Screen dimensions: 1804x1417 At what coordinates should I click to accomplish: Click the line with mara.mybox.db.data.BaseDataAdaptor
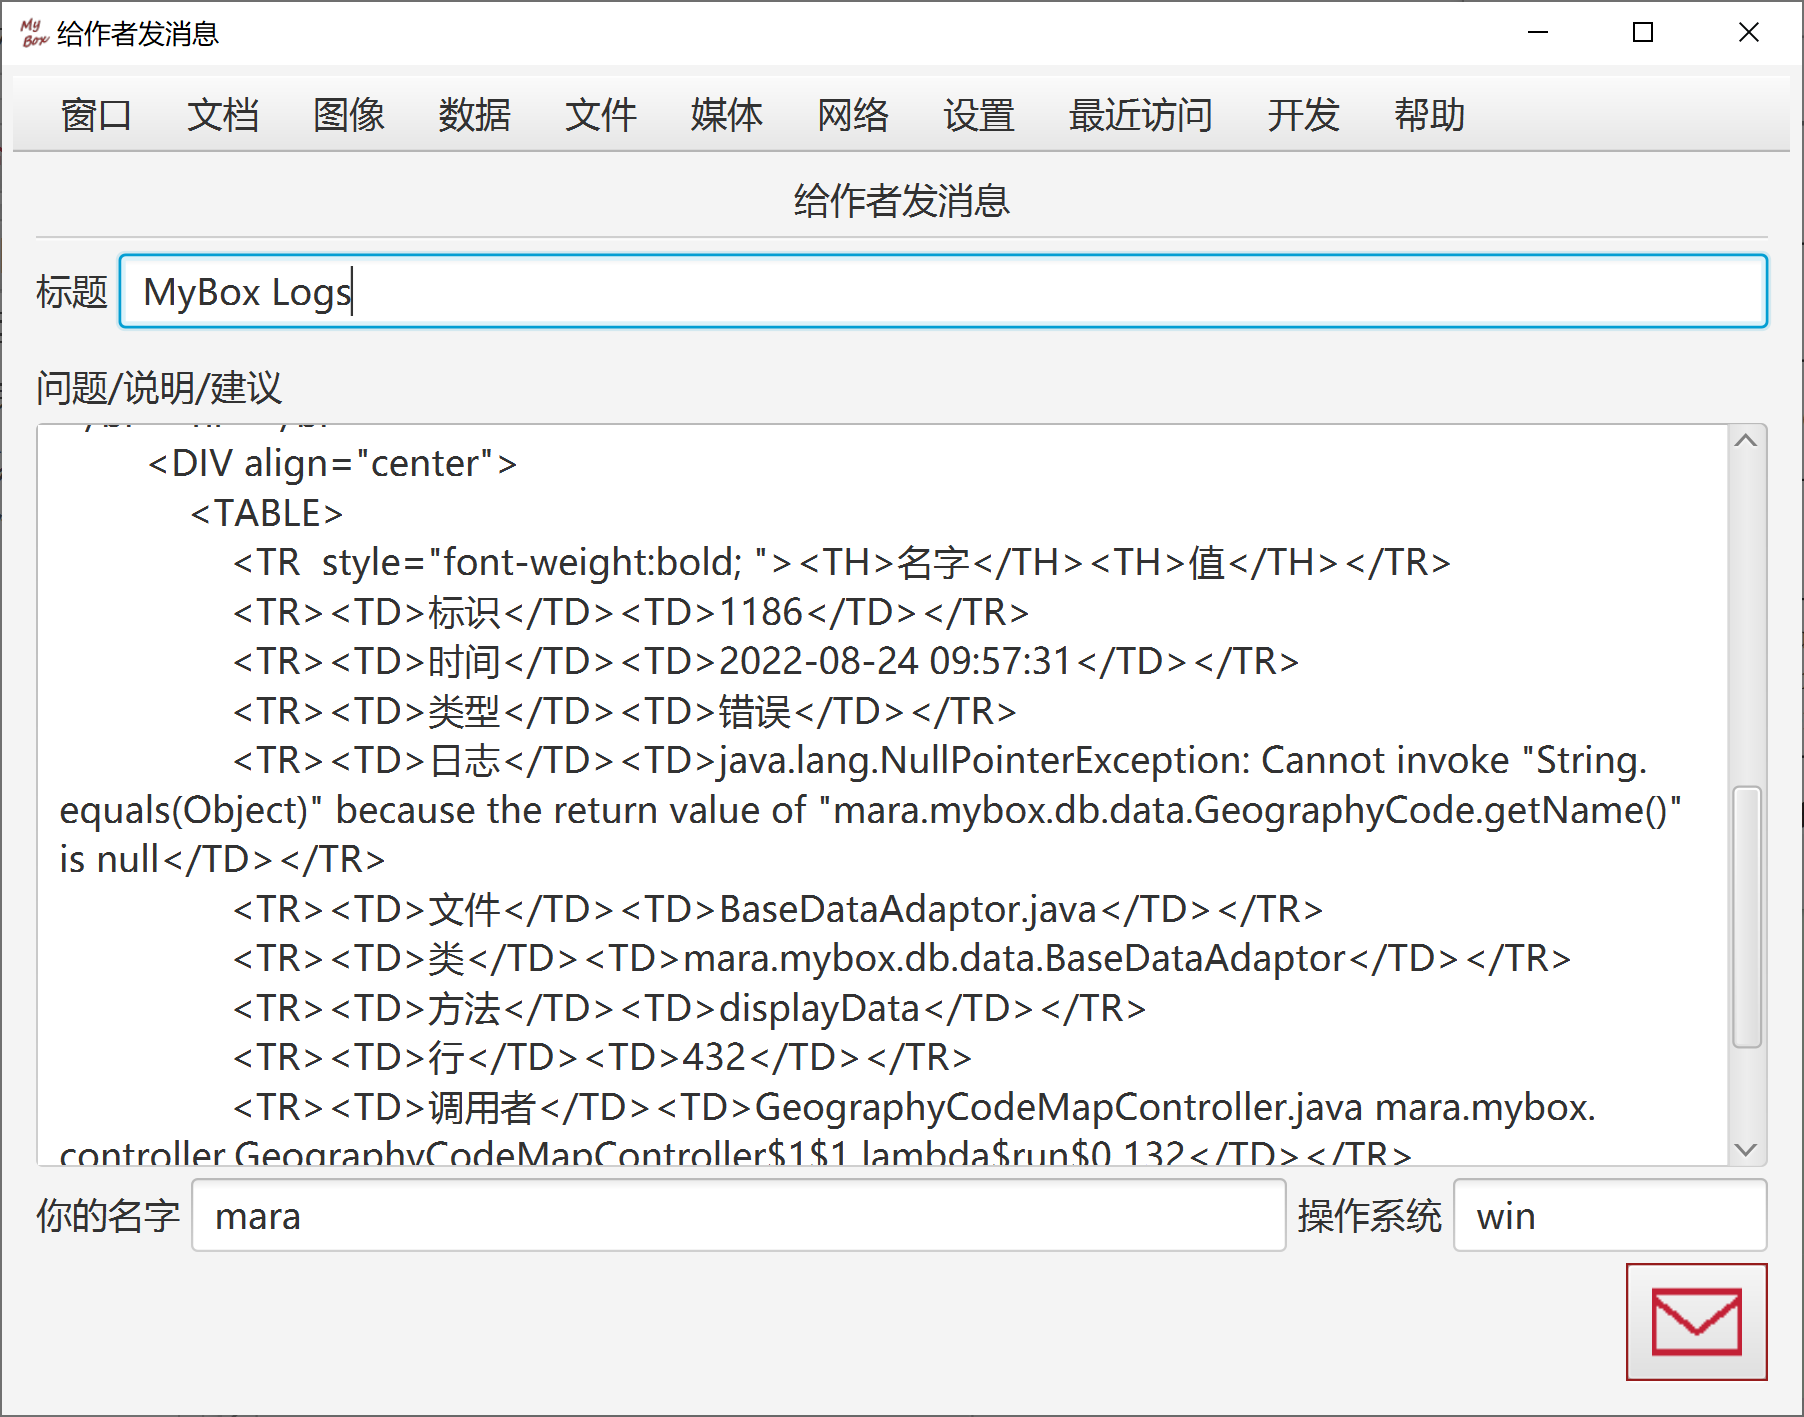(x=902, y=958)
